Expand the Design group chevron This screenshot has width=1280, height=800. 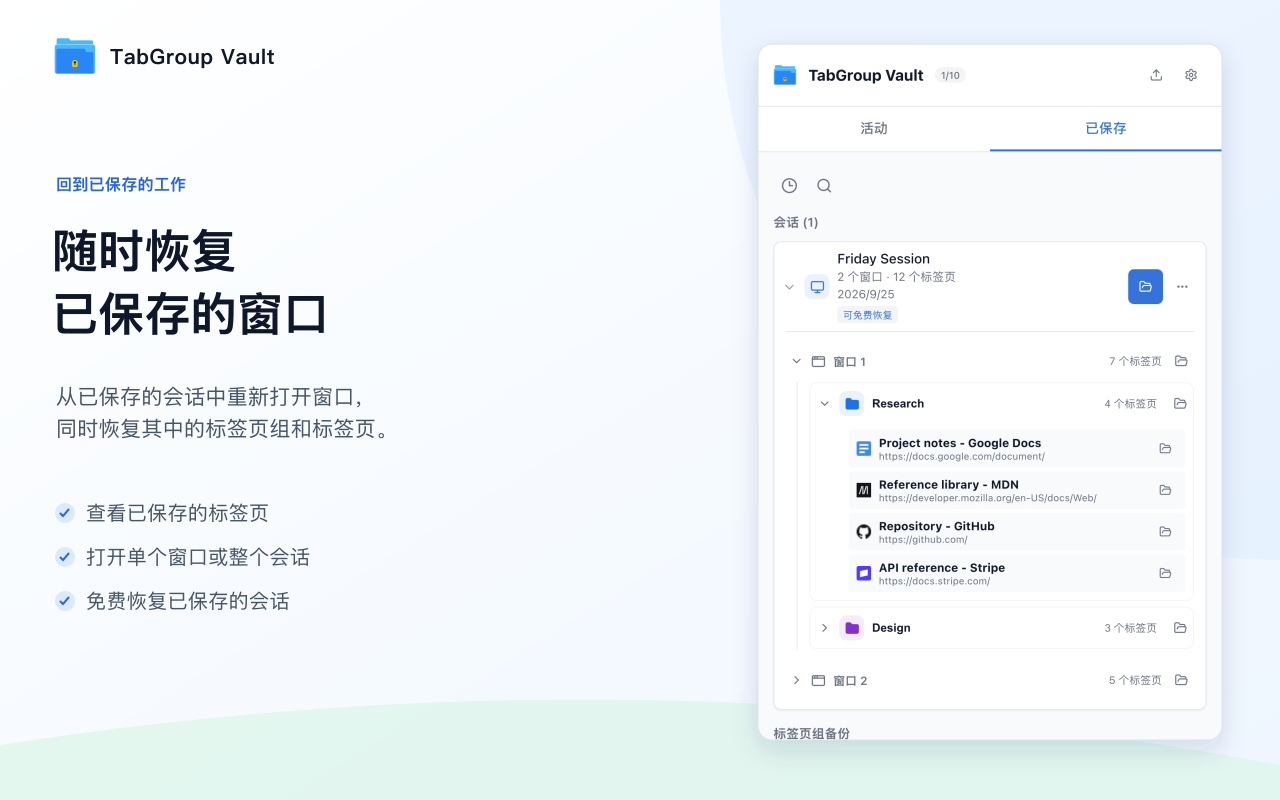click(x=825, y=628)
